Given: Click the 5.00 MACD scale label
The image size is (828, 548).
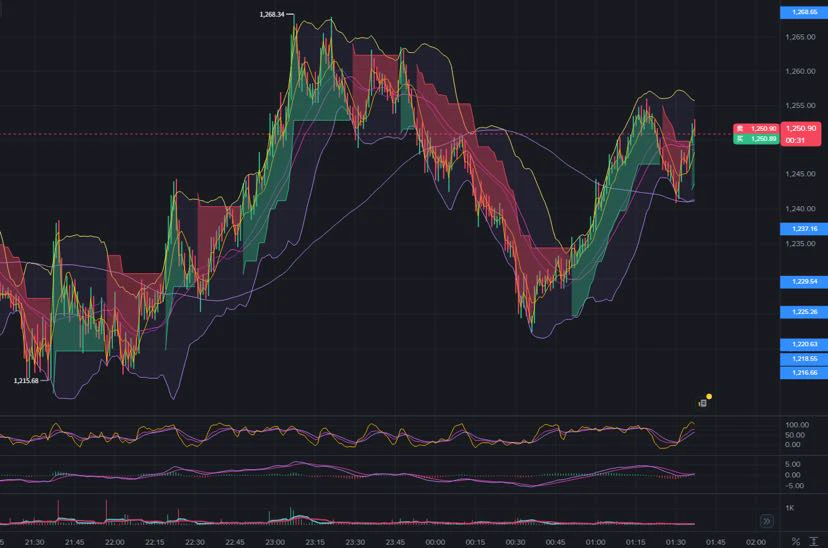Looking at the screenshot, I should coord(793,464).
